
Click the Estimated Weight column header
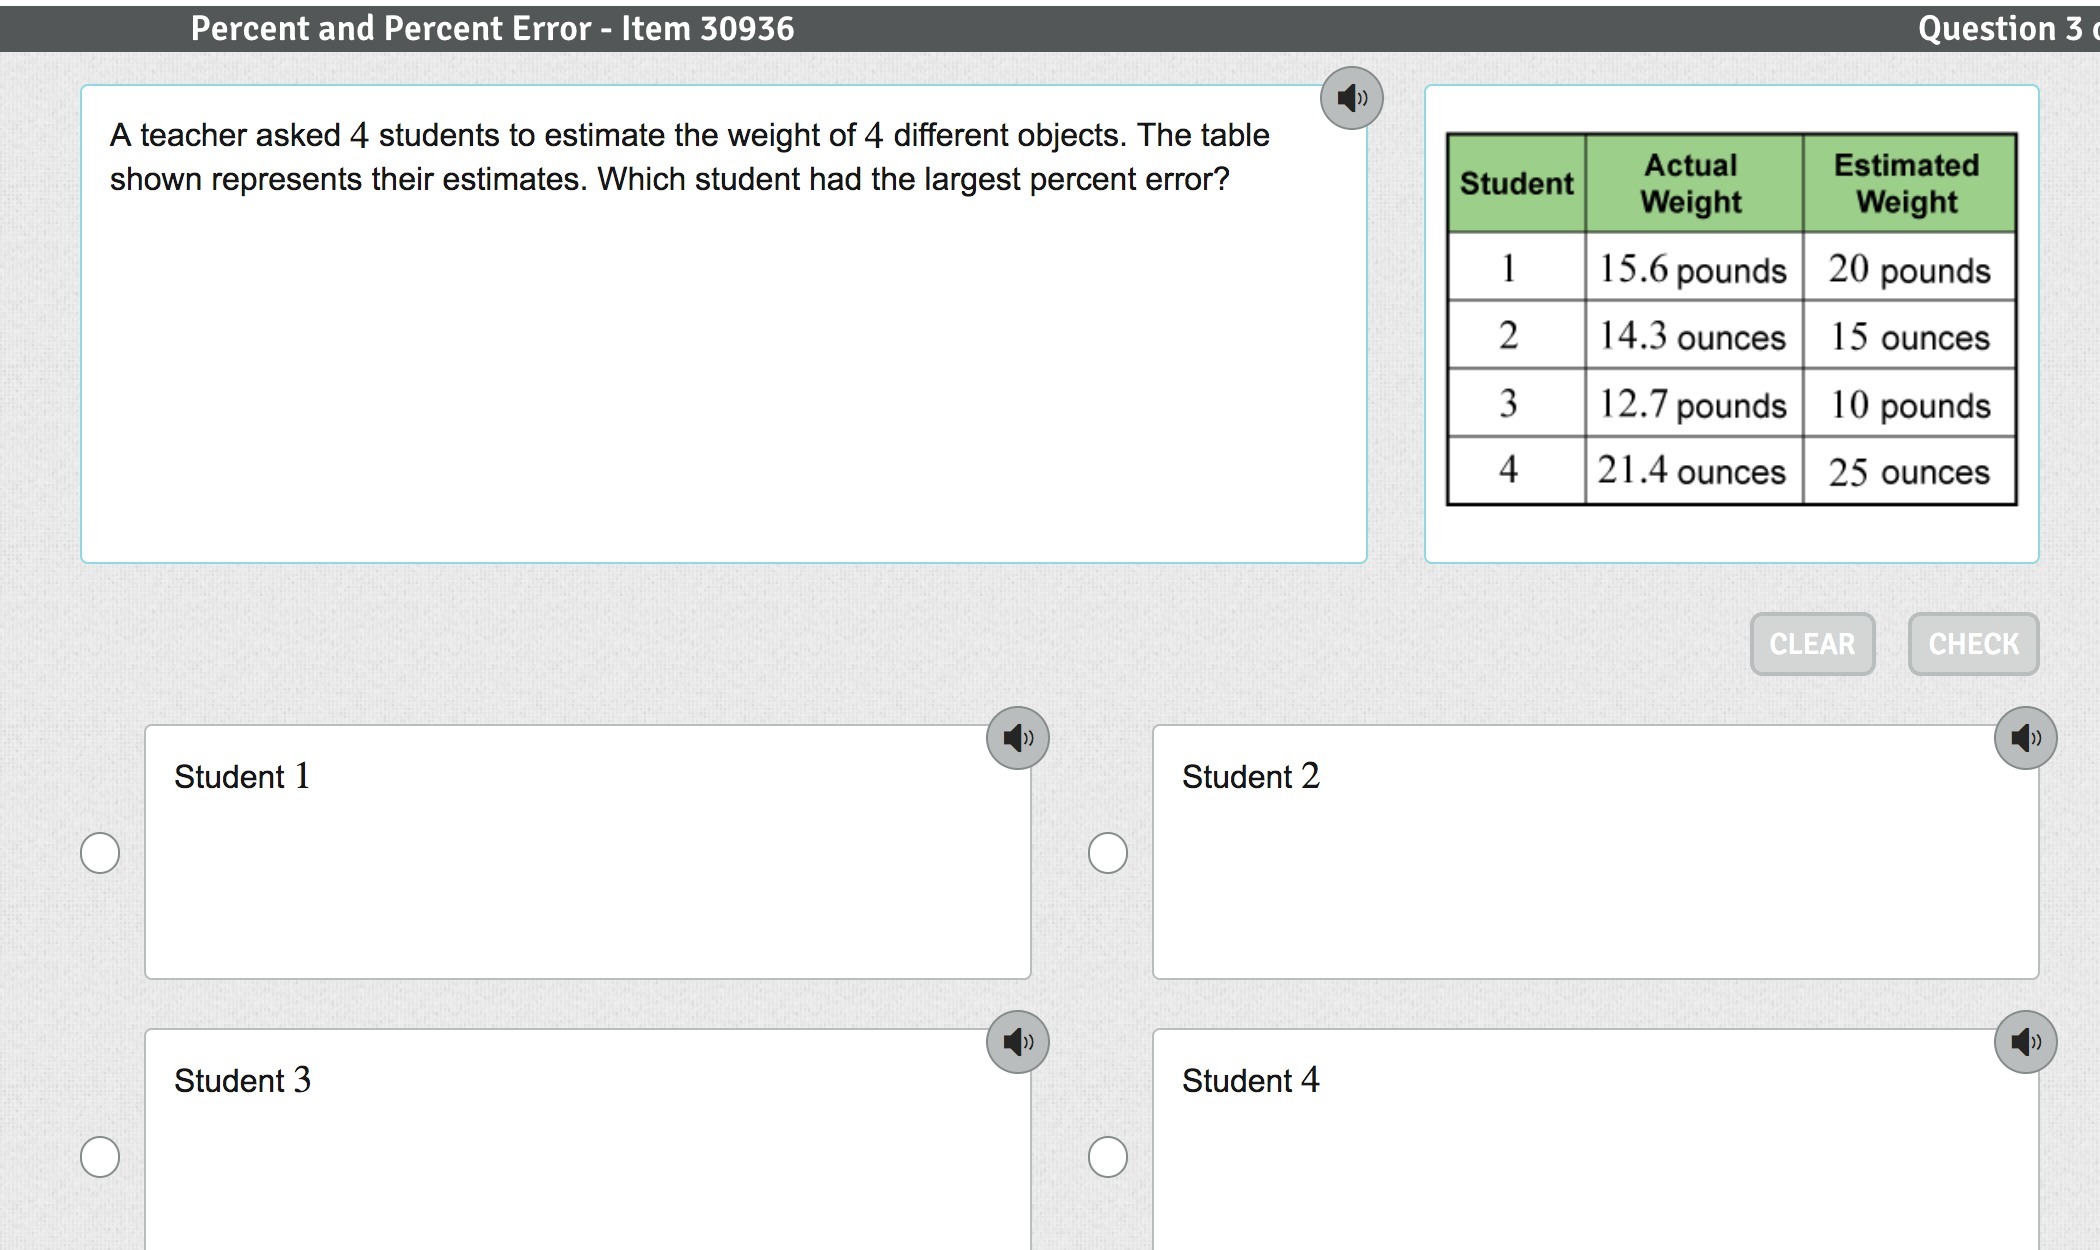click(x=1907, y=183)
